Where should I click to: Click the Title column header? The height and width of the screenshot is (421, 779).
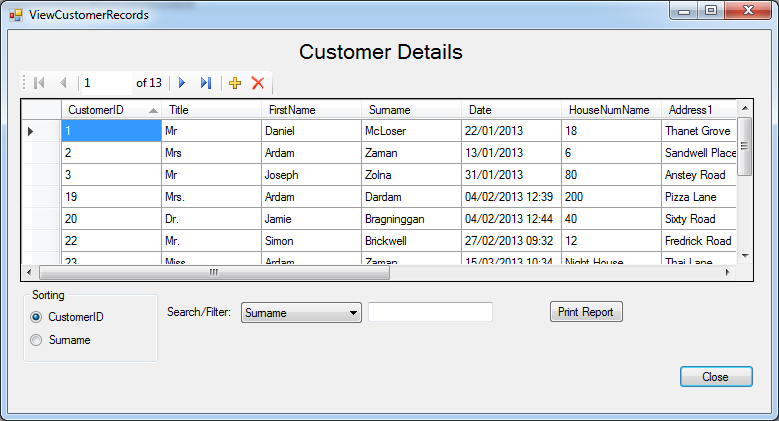click(211, 110)
